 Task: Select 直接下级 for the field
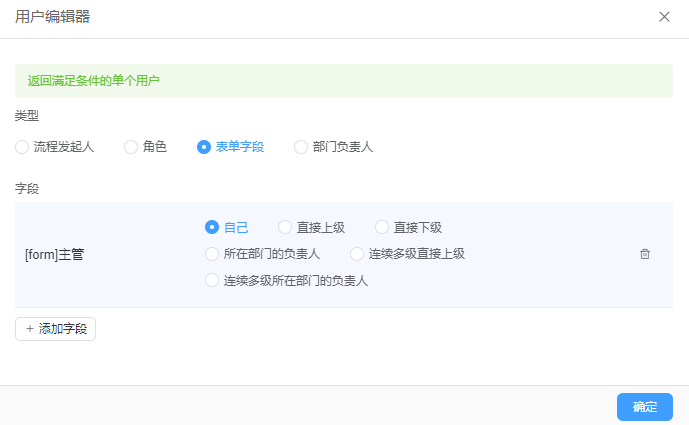pos(382,227)
